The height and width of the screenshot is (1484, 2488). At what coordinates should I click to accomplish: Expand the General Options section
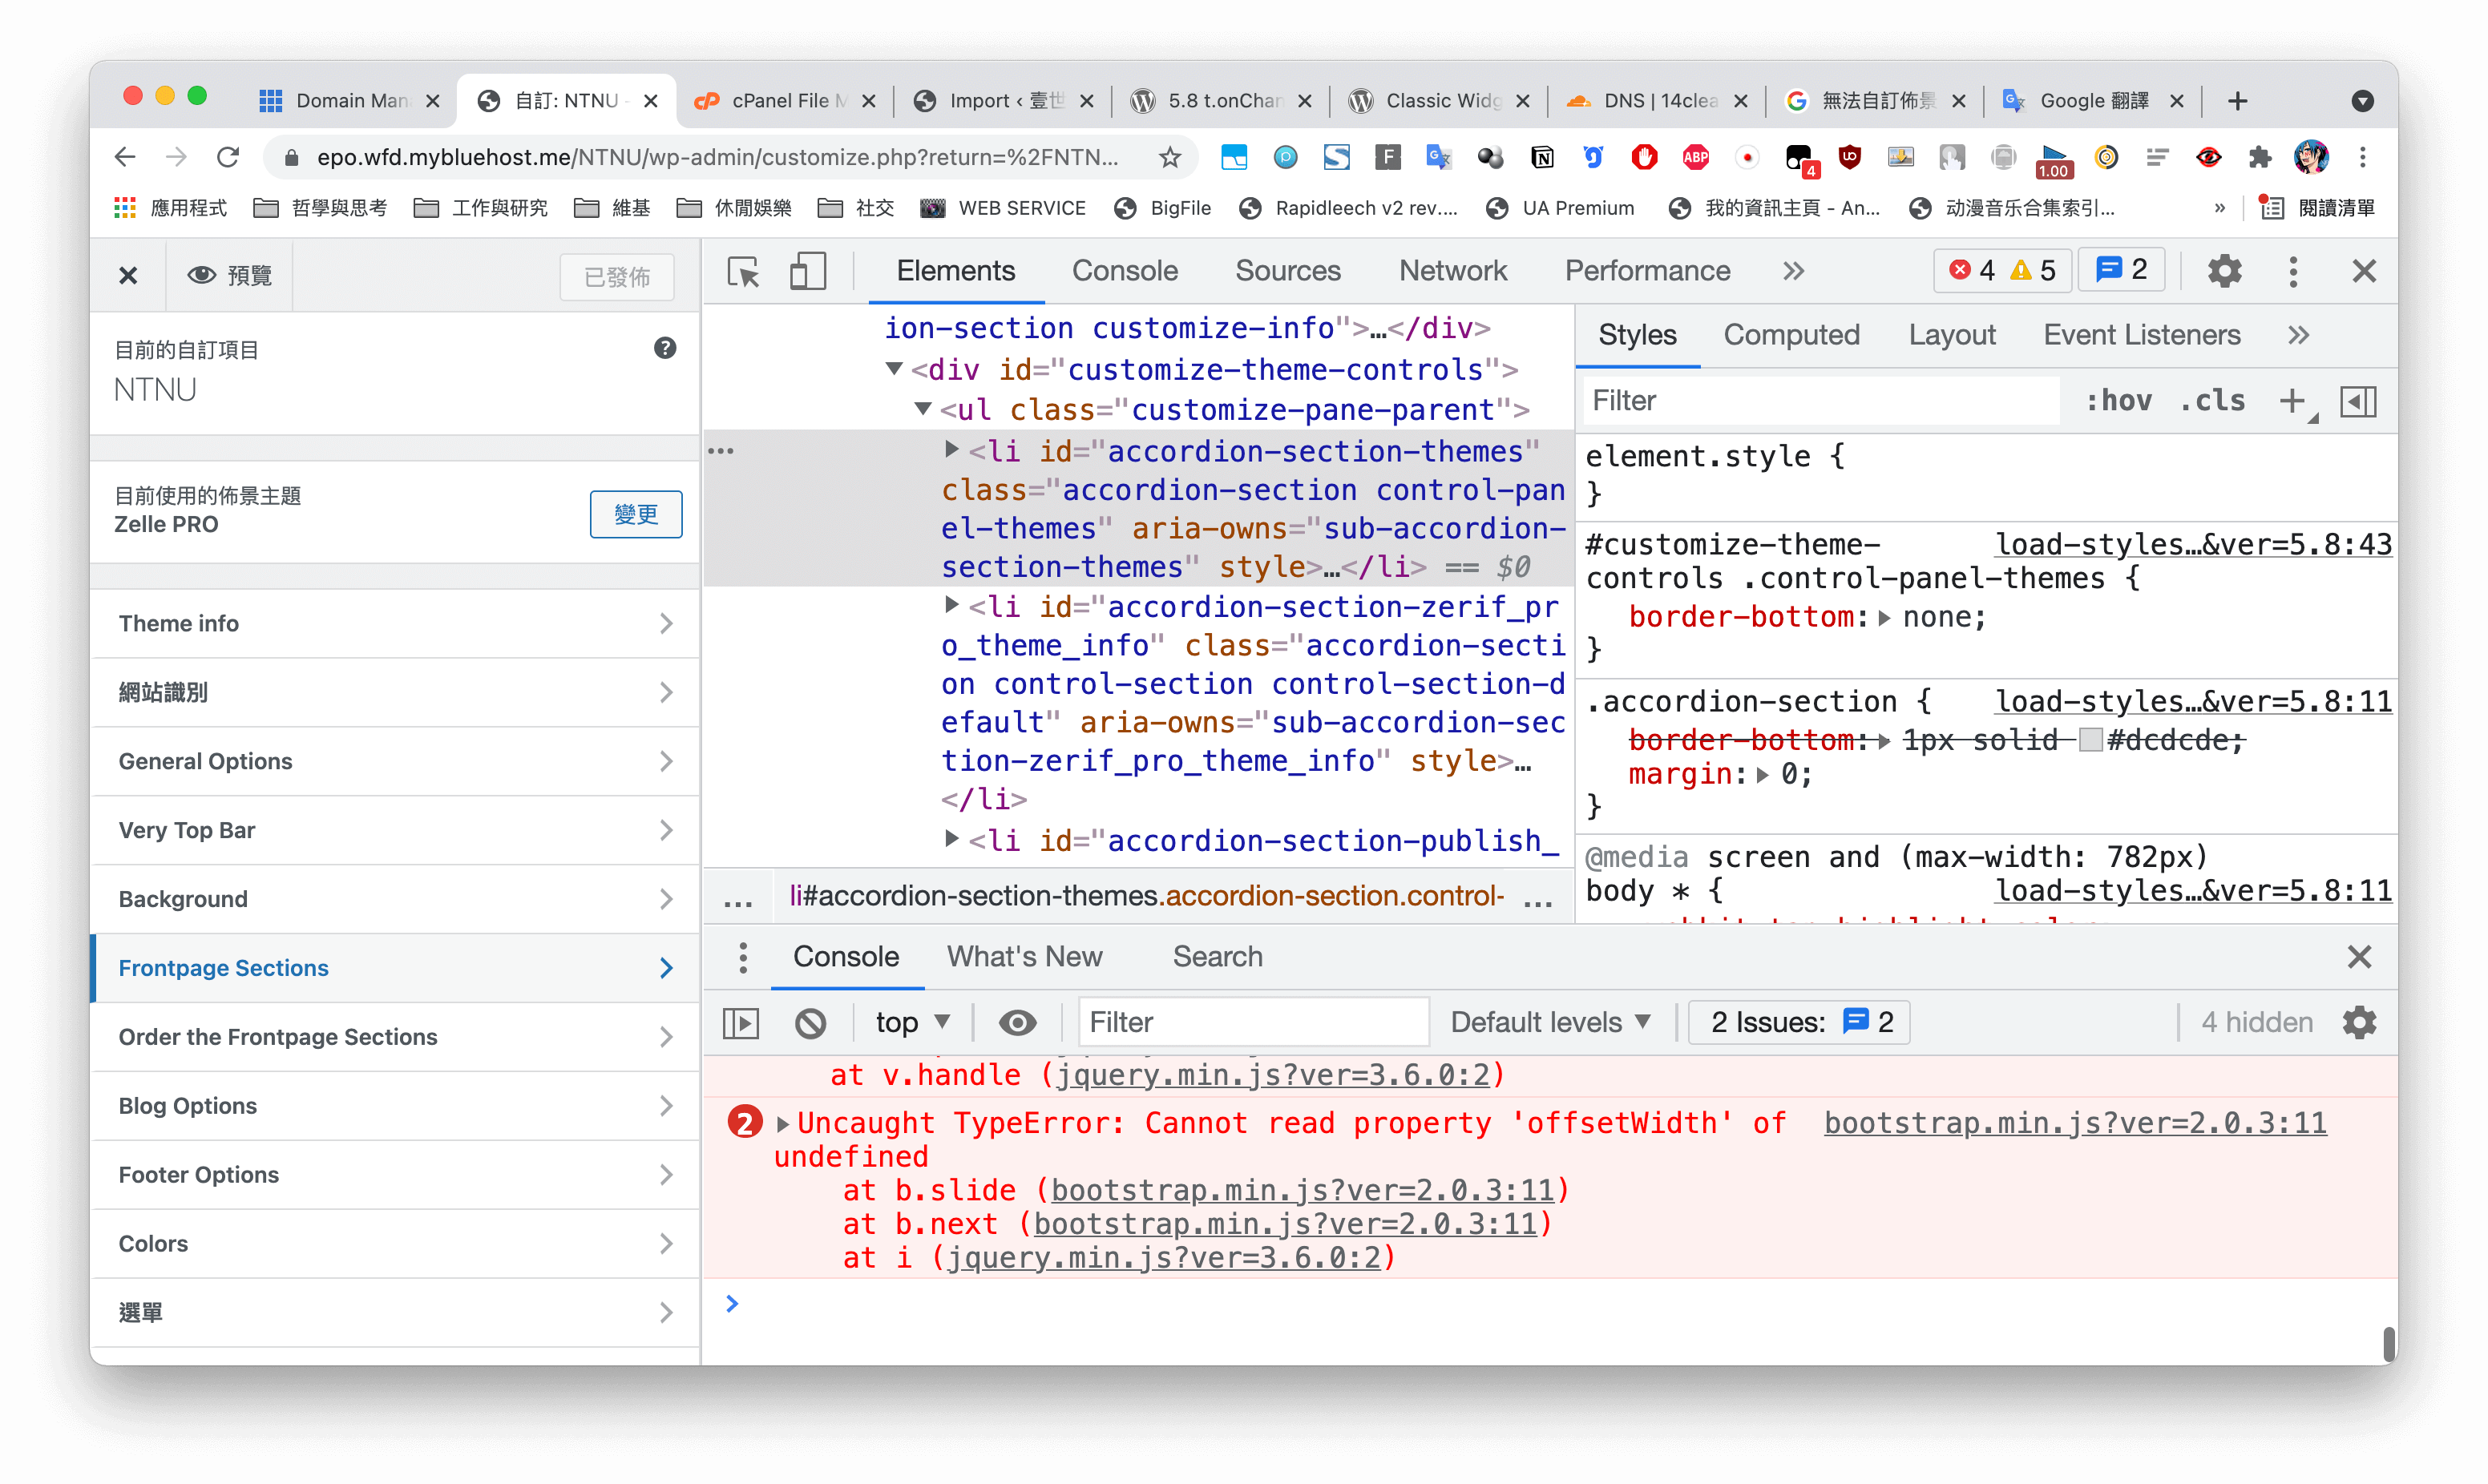(395, 762)
